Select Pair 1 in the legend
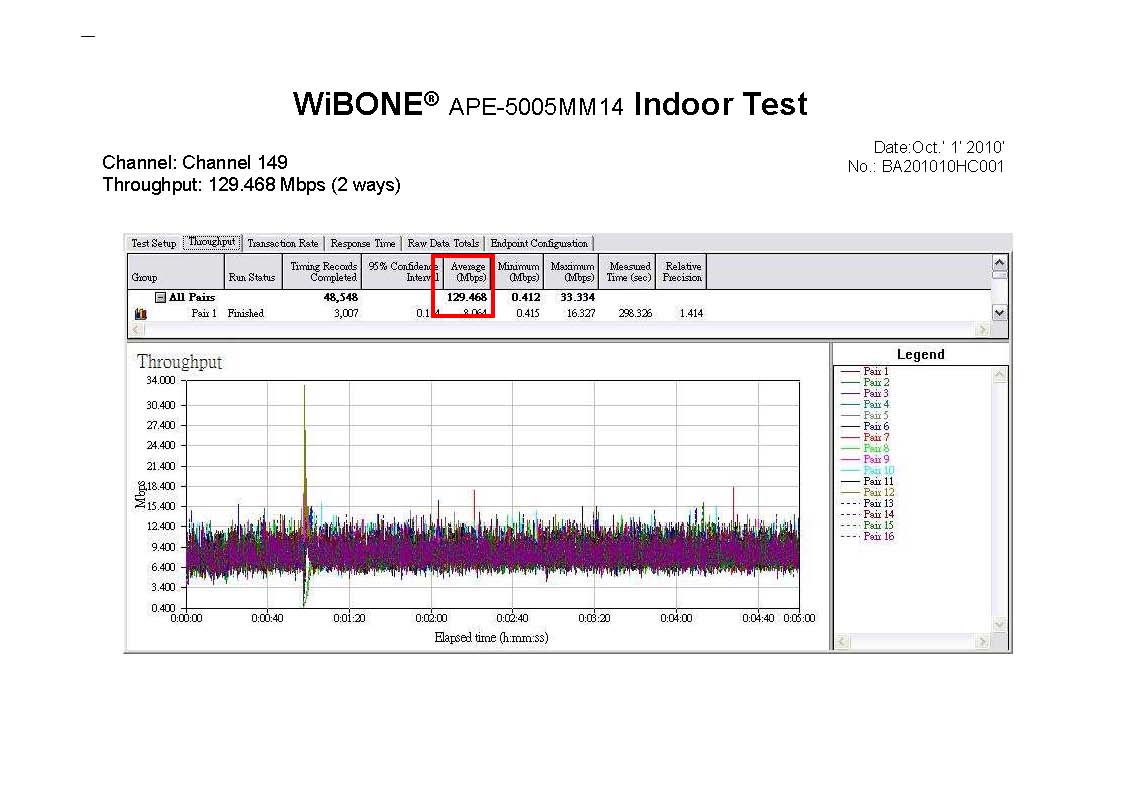The height and width of the screenshot is (794, 1123). (864, 372)
